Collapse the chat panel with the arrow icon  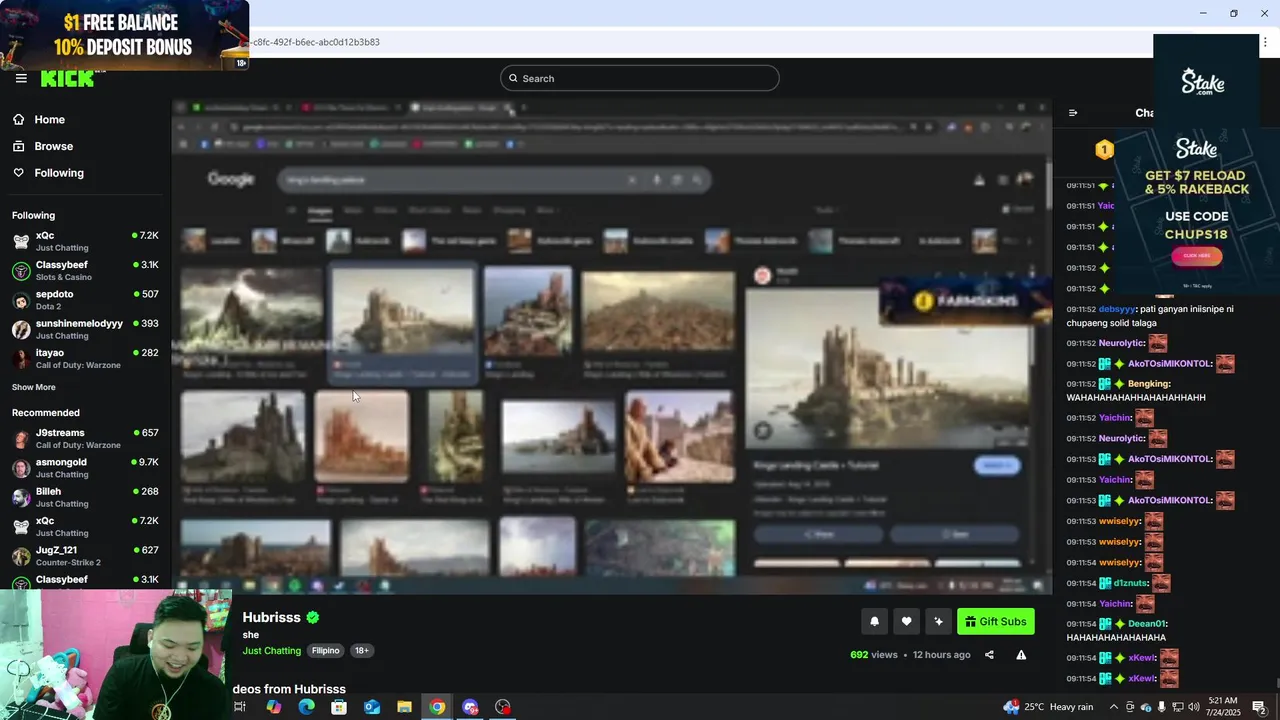1073,113
